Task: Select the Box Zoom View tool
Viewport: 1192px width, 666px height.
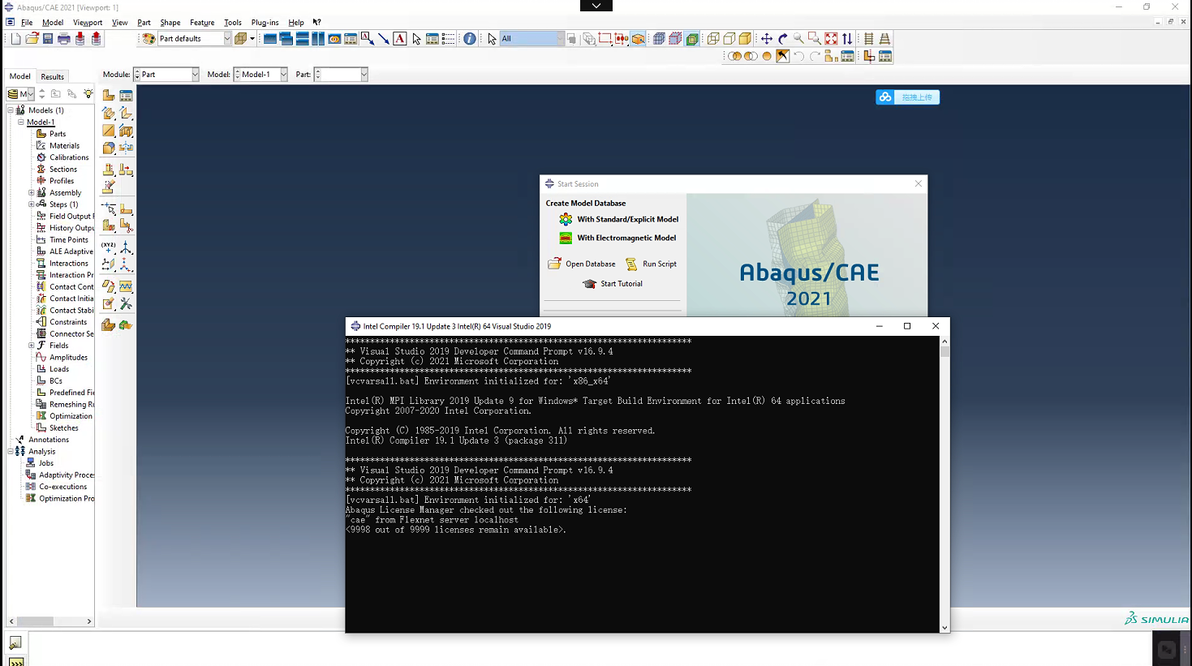Action: (x=814, y=39)
